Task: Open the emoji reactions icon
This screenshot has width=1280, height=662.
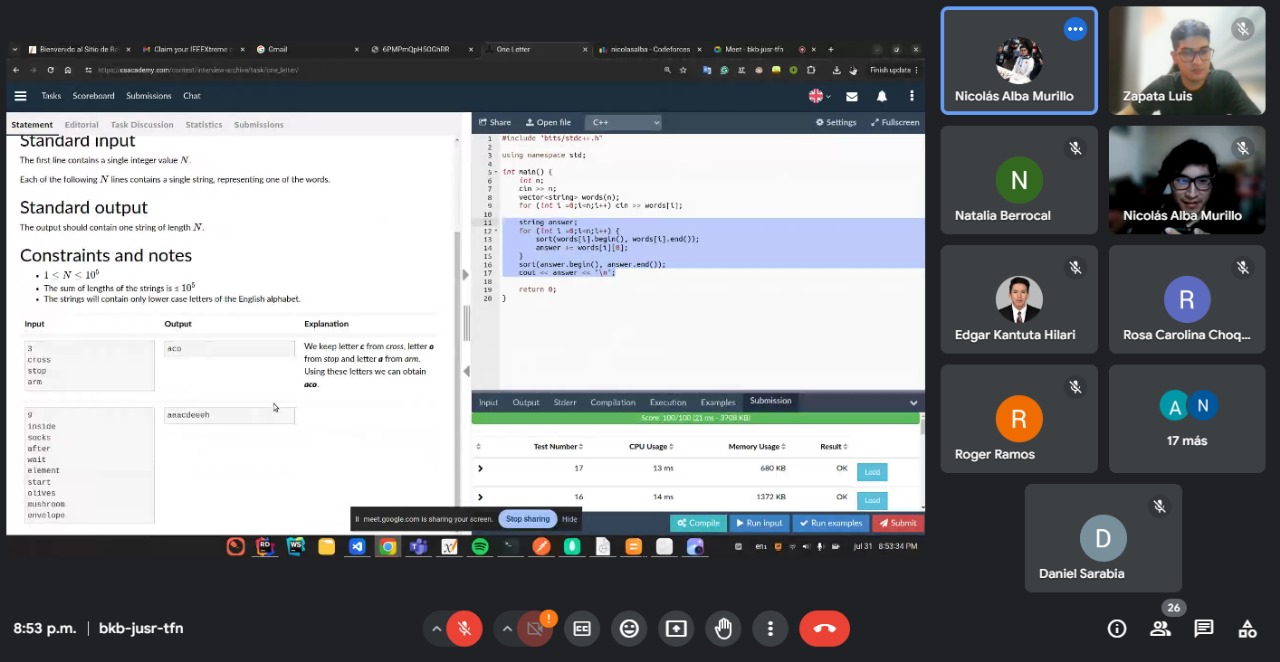Action: [x=629, y=628]
